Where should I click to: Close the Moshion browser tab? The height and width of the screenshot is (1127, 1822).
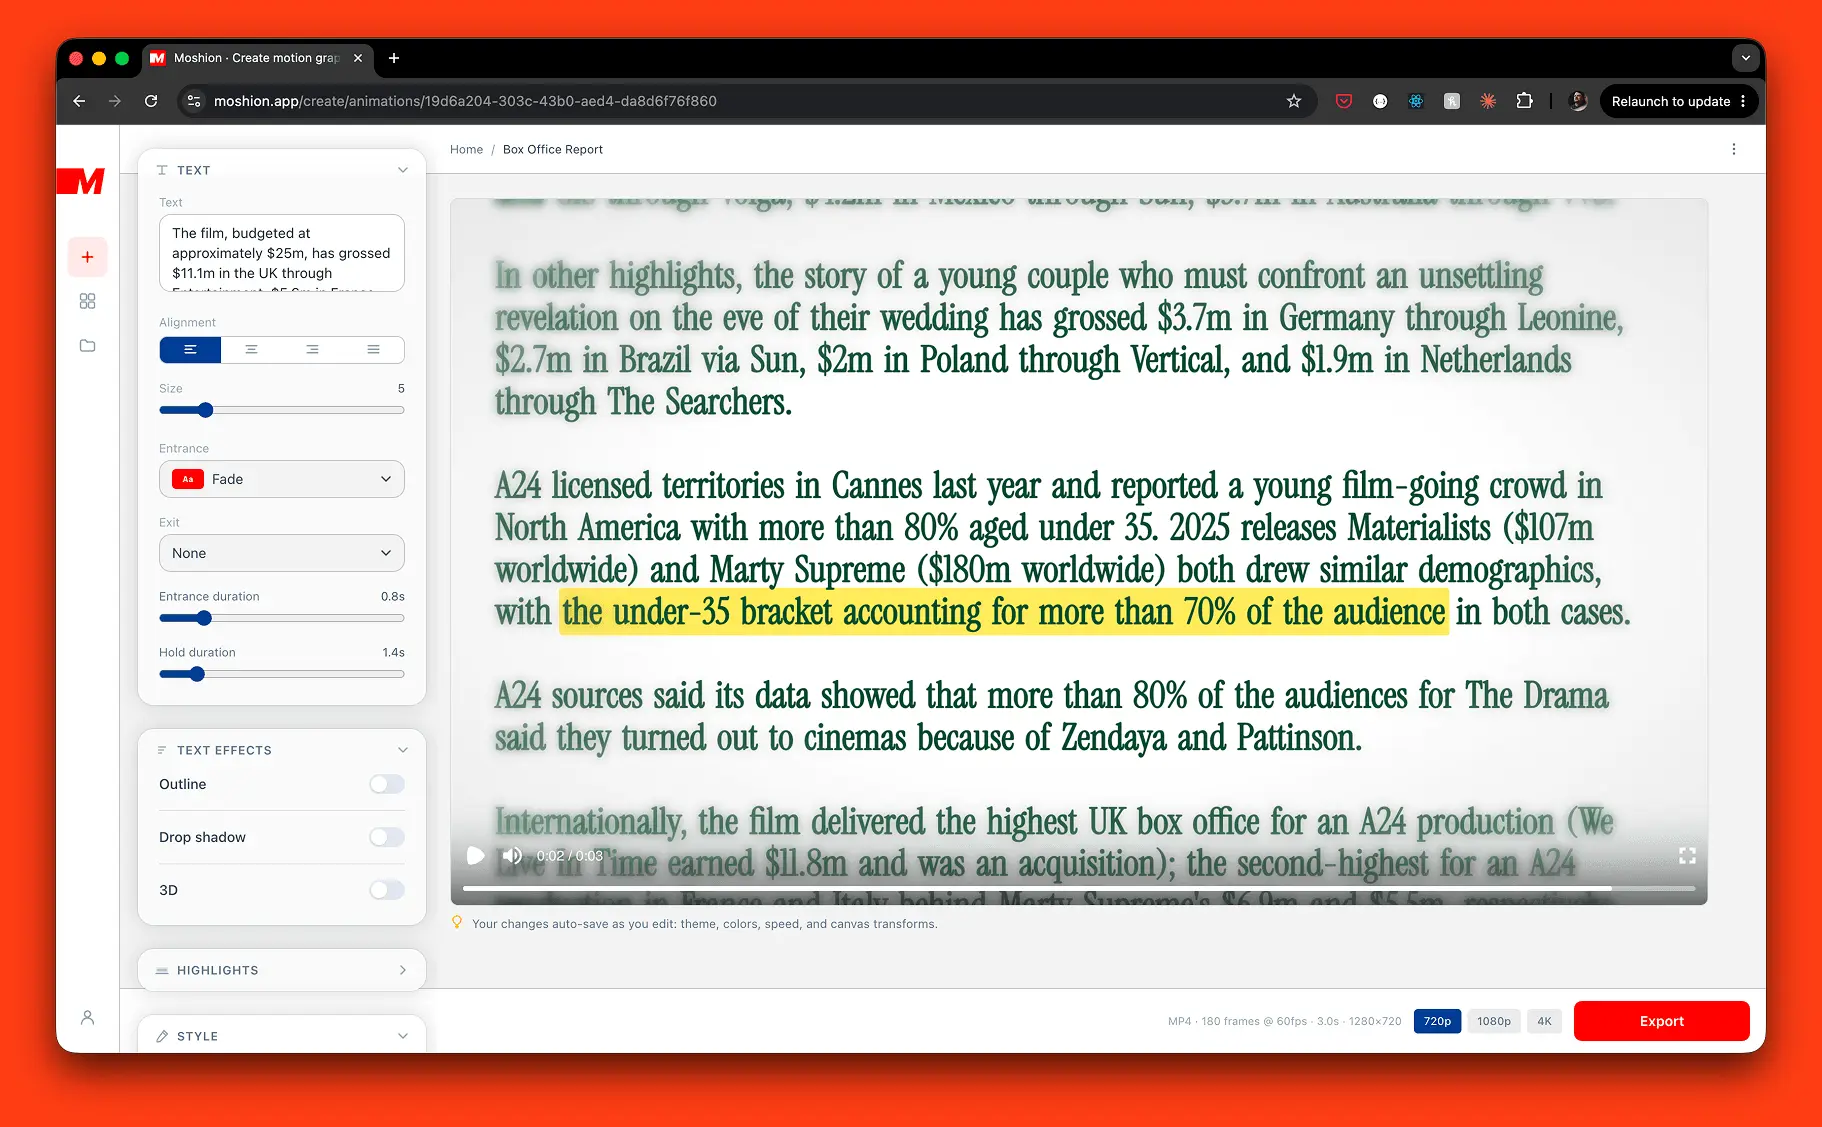tap(358, 58)
